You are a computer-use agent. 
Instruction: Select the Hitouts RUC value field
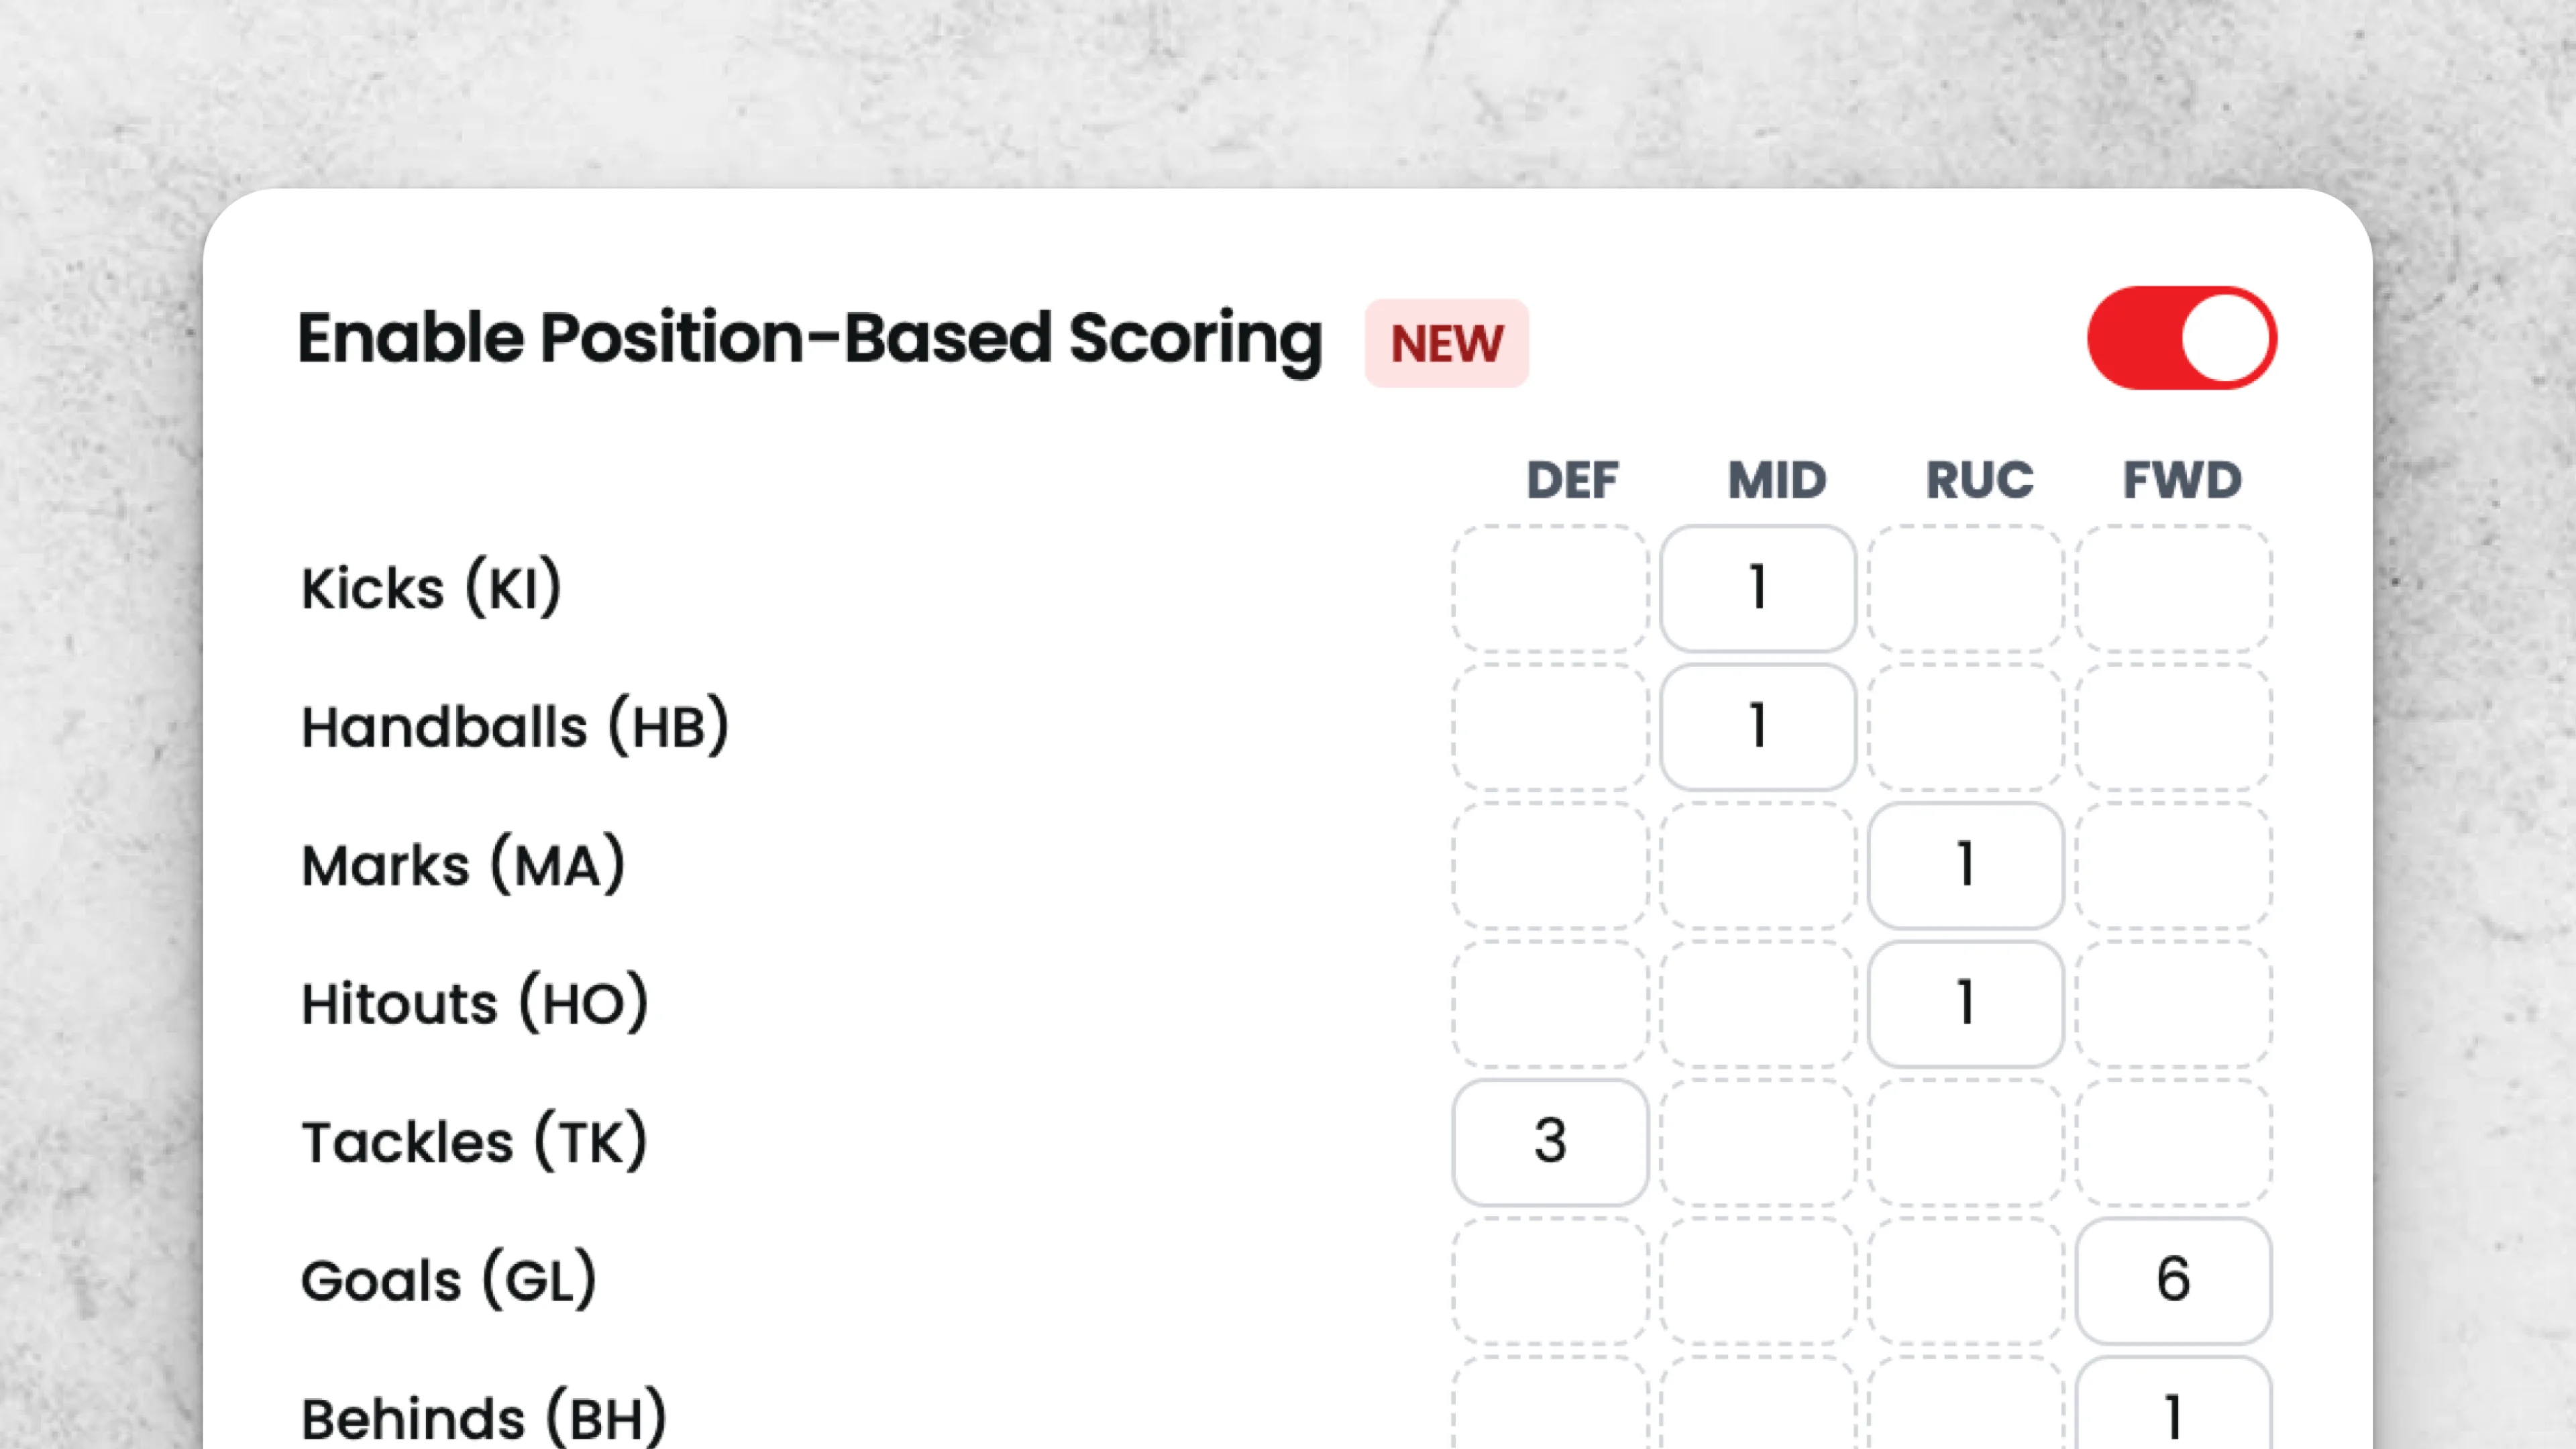pyautogui.click(x=1965, y=1002)
